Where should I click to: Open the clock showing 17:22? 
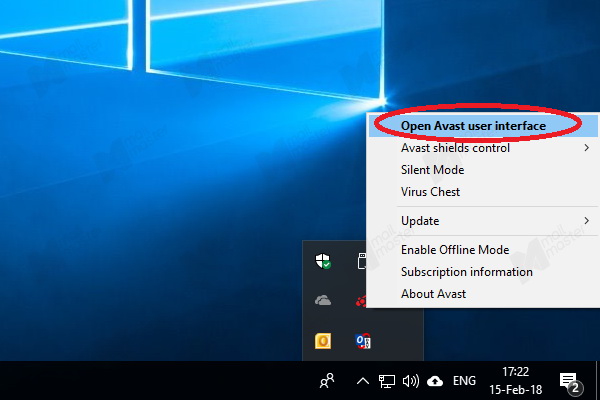click(x=515, y=381)
